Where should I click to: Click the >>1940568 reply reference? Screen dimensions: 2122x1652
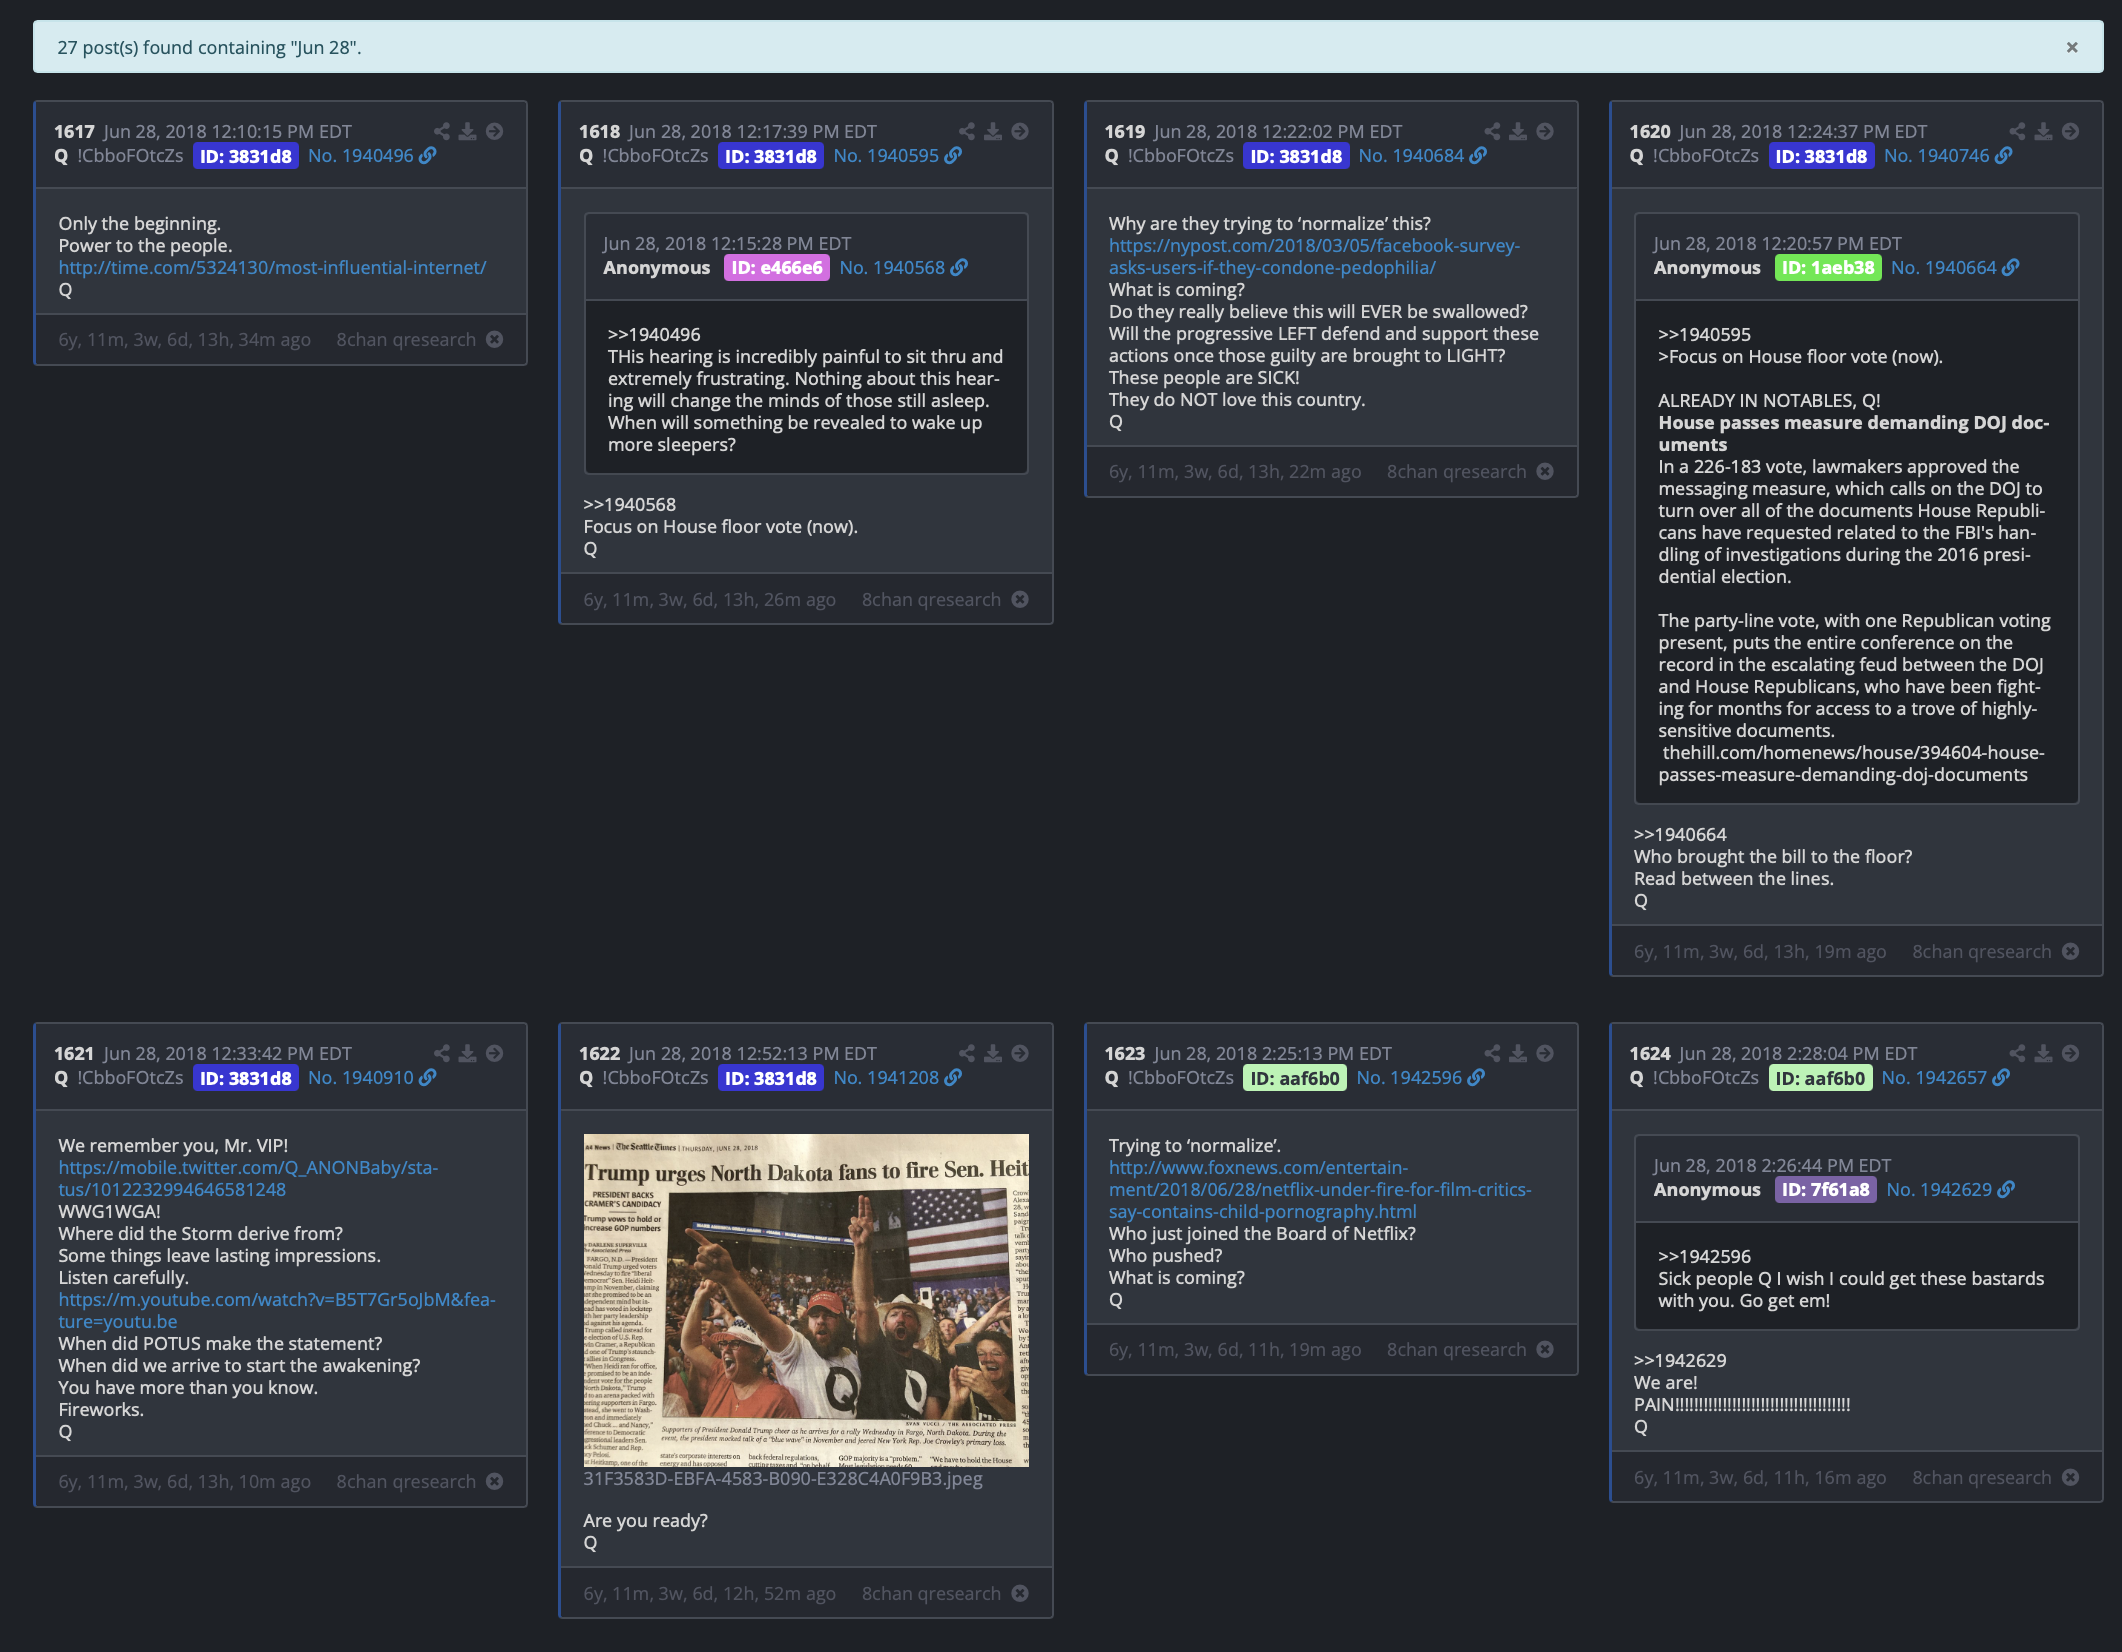[629, 505]
